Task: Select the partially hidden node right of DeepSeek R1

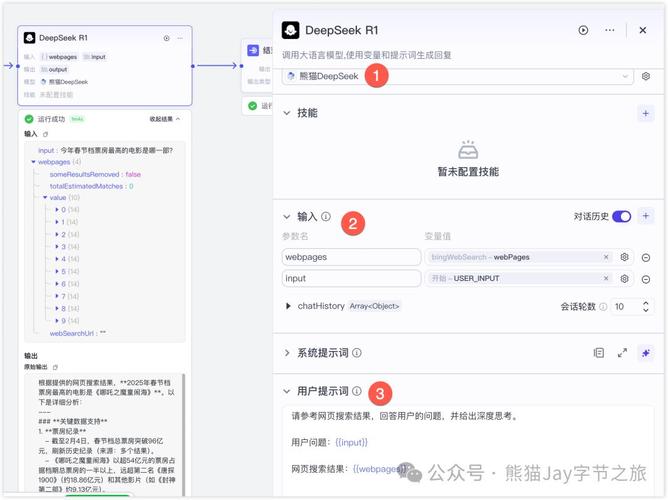Action: [x=257, y=66]
